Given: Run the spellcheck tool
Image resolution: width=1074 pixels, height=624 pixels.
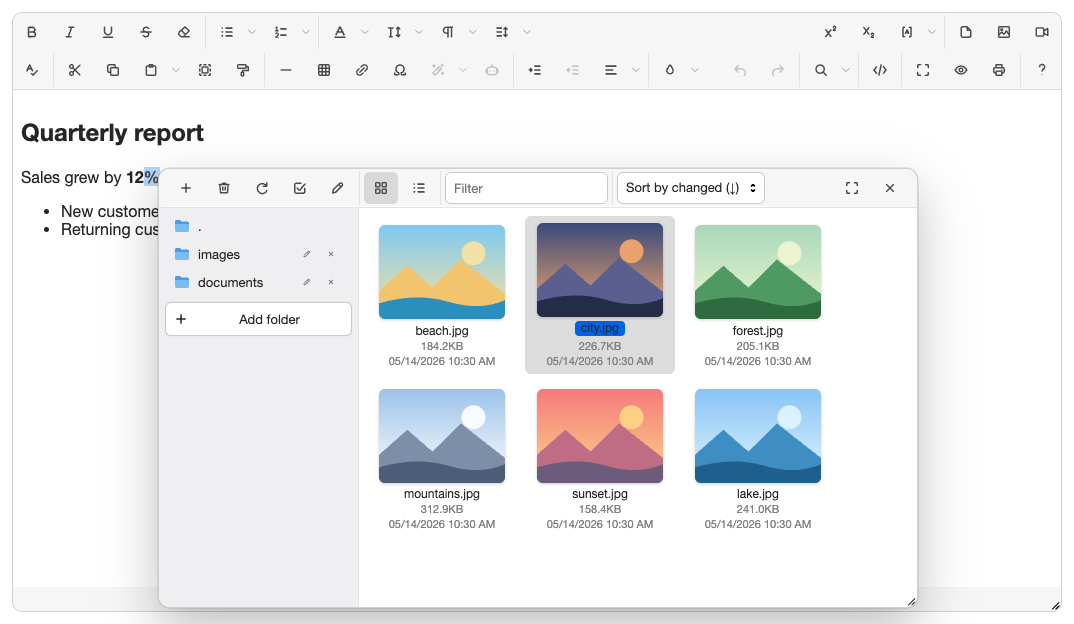Looking at the screenshot, I should [32, 70].
